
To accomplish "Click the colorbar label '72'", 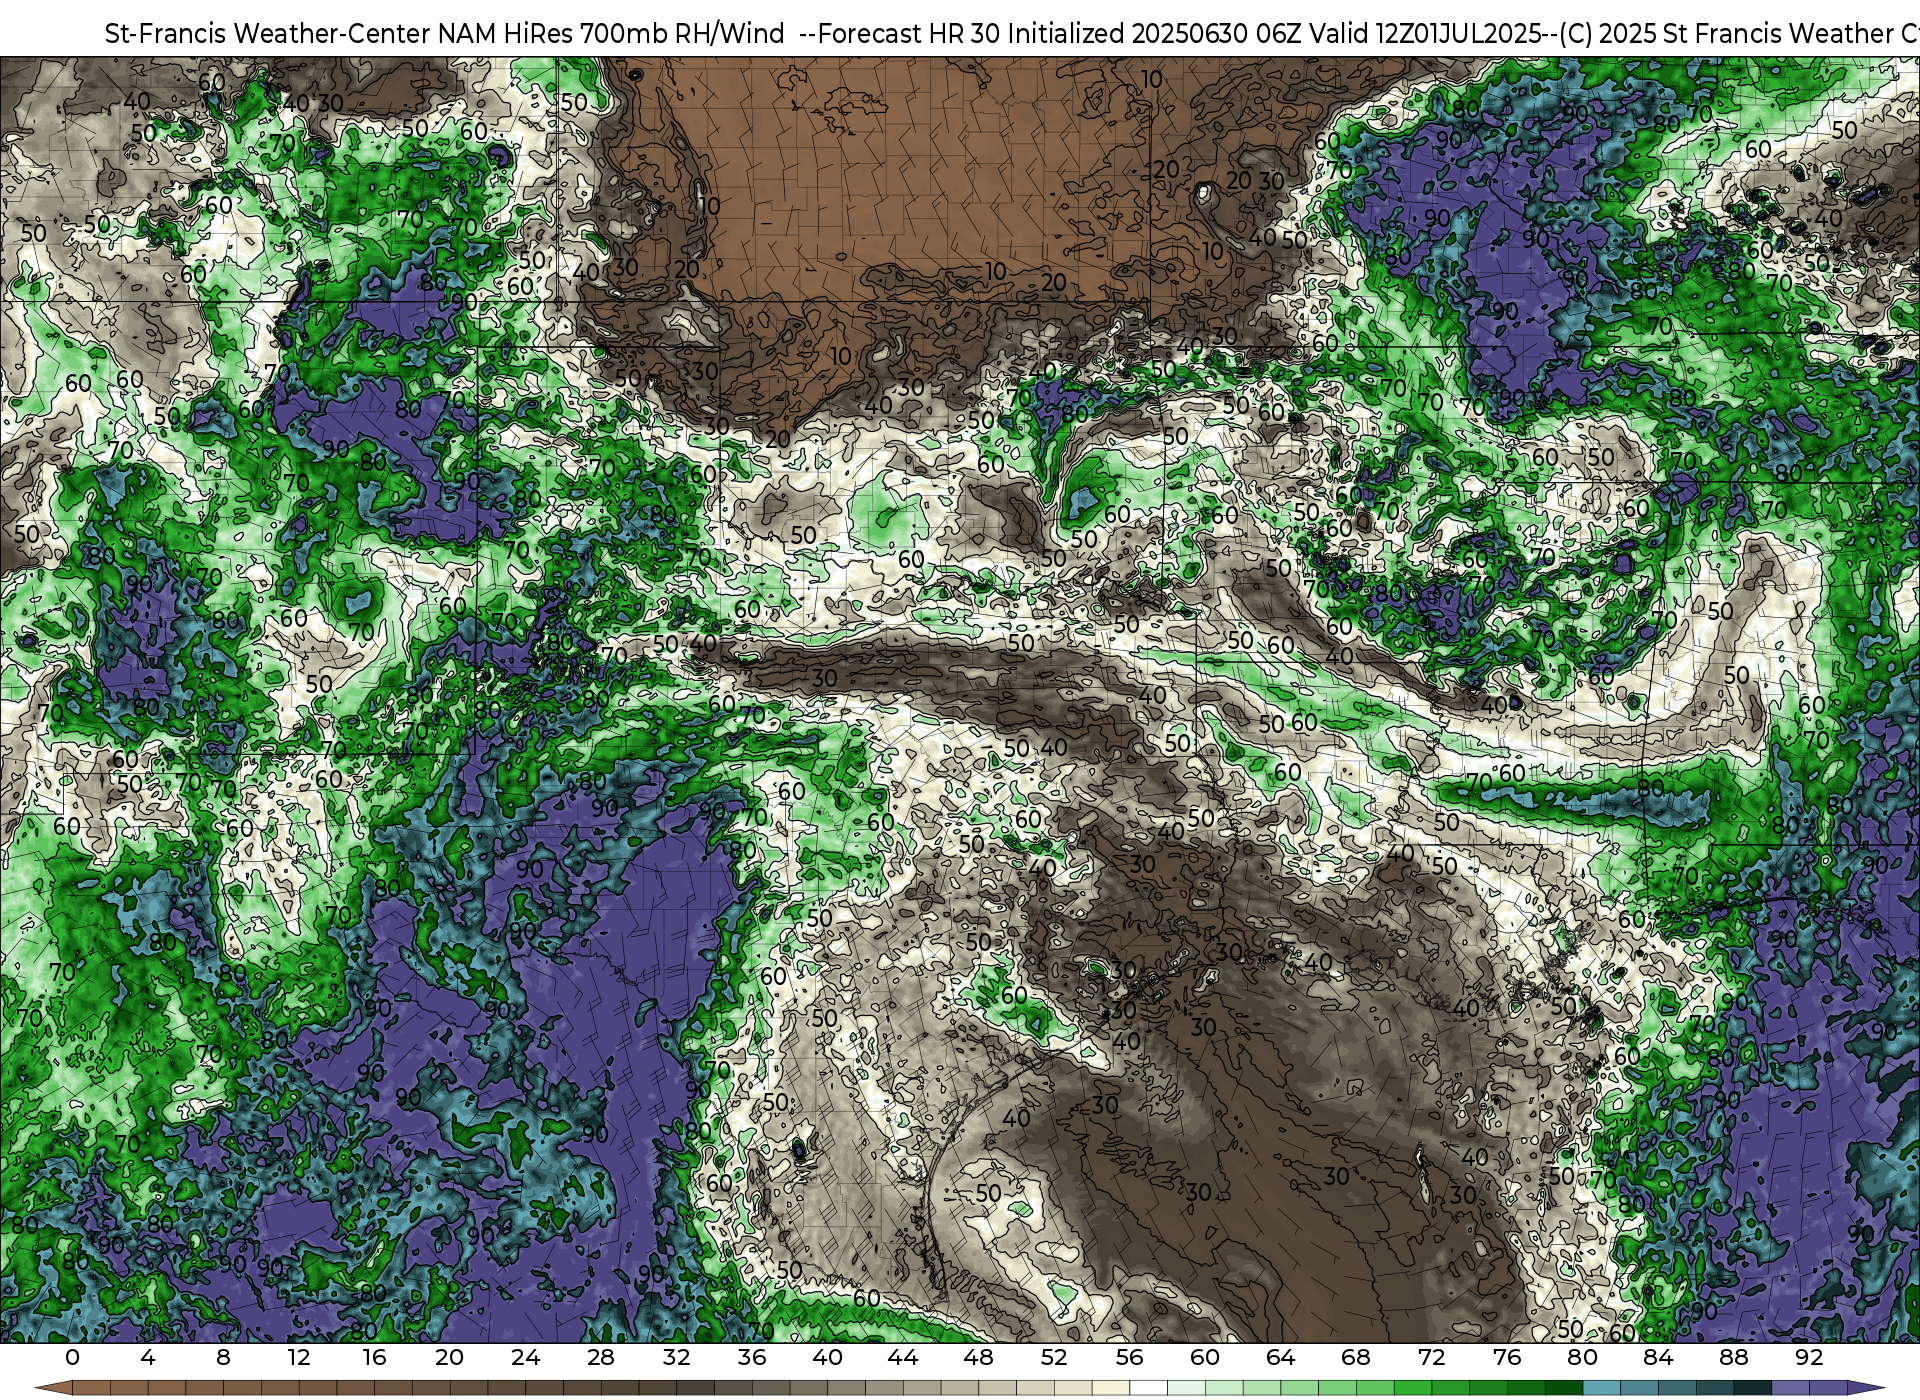I will point(1432,1357).
